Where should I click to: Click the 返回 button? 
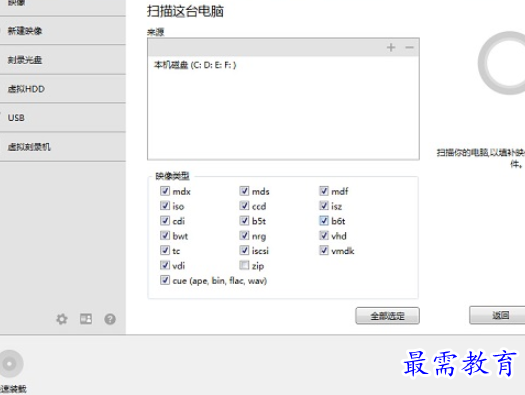click(x=498, y=315)
